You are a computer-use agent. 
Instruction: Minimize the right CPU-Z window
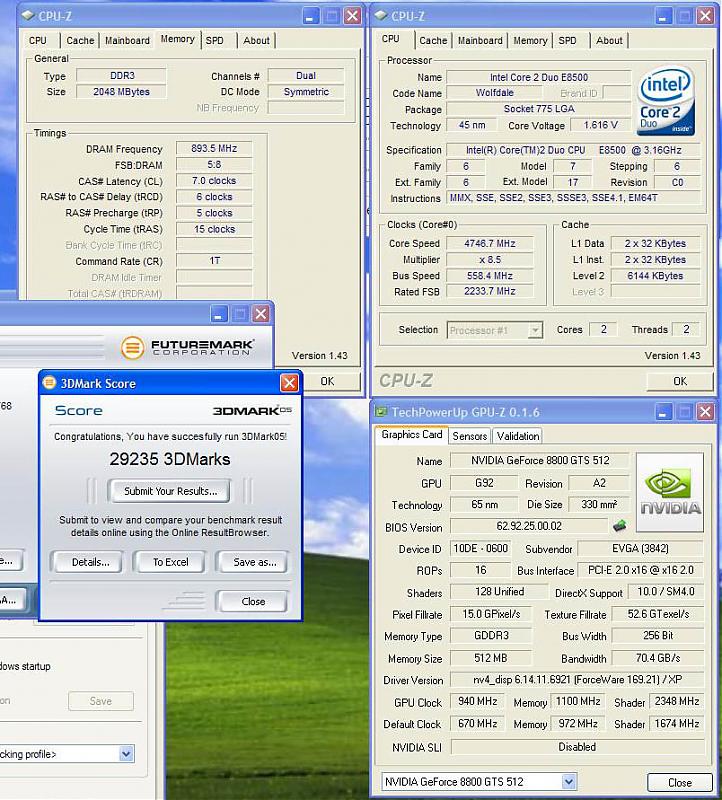[x=662, y=16]
